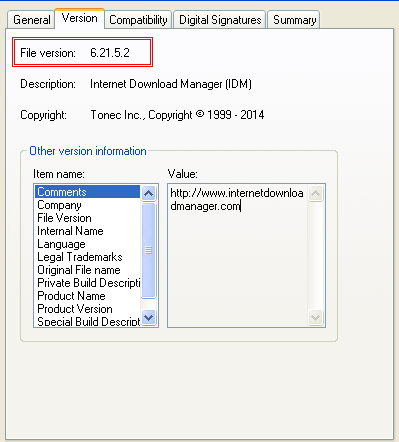399x442 pixels.
Task: Click the Copyright: label
Action: pos(43,115)
